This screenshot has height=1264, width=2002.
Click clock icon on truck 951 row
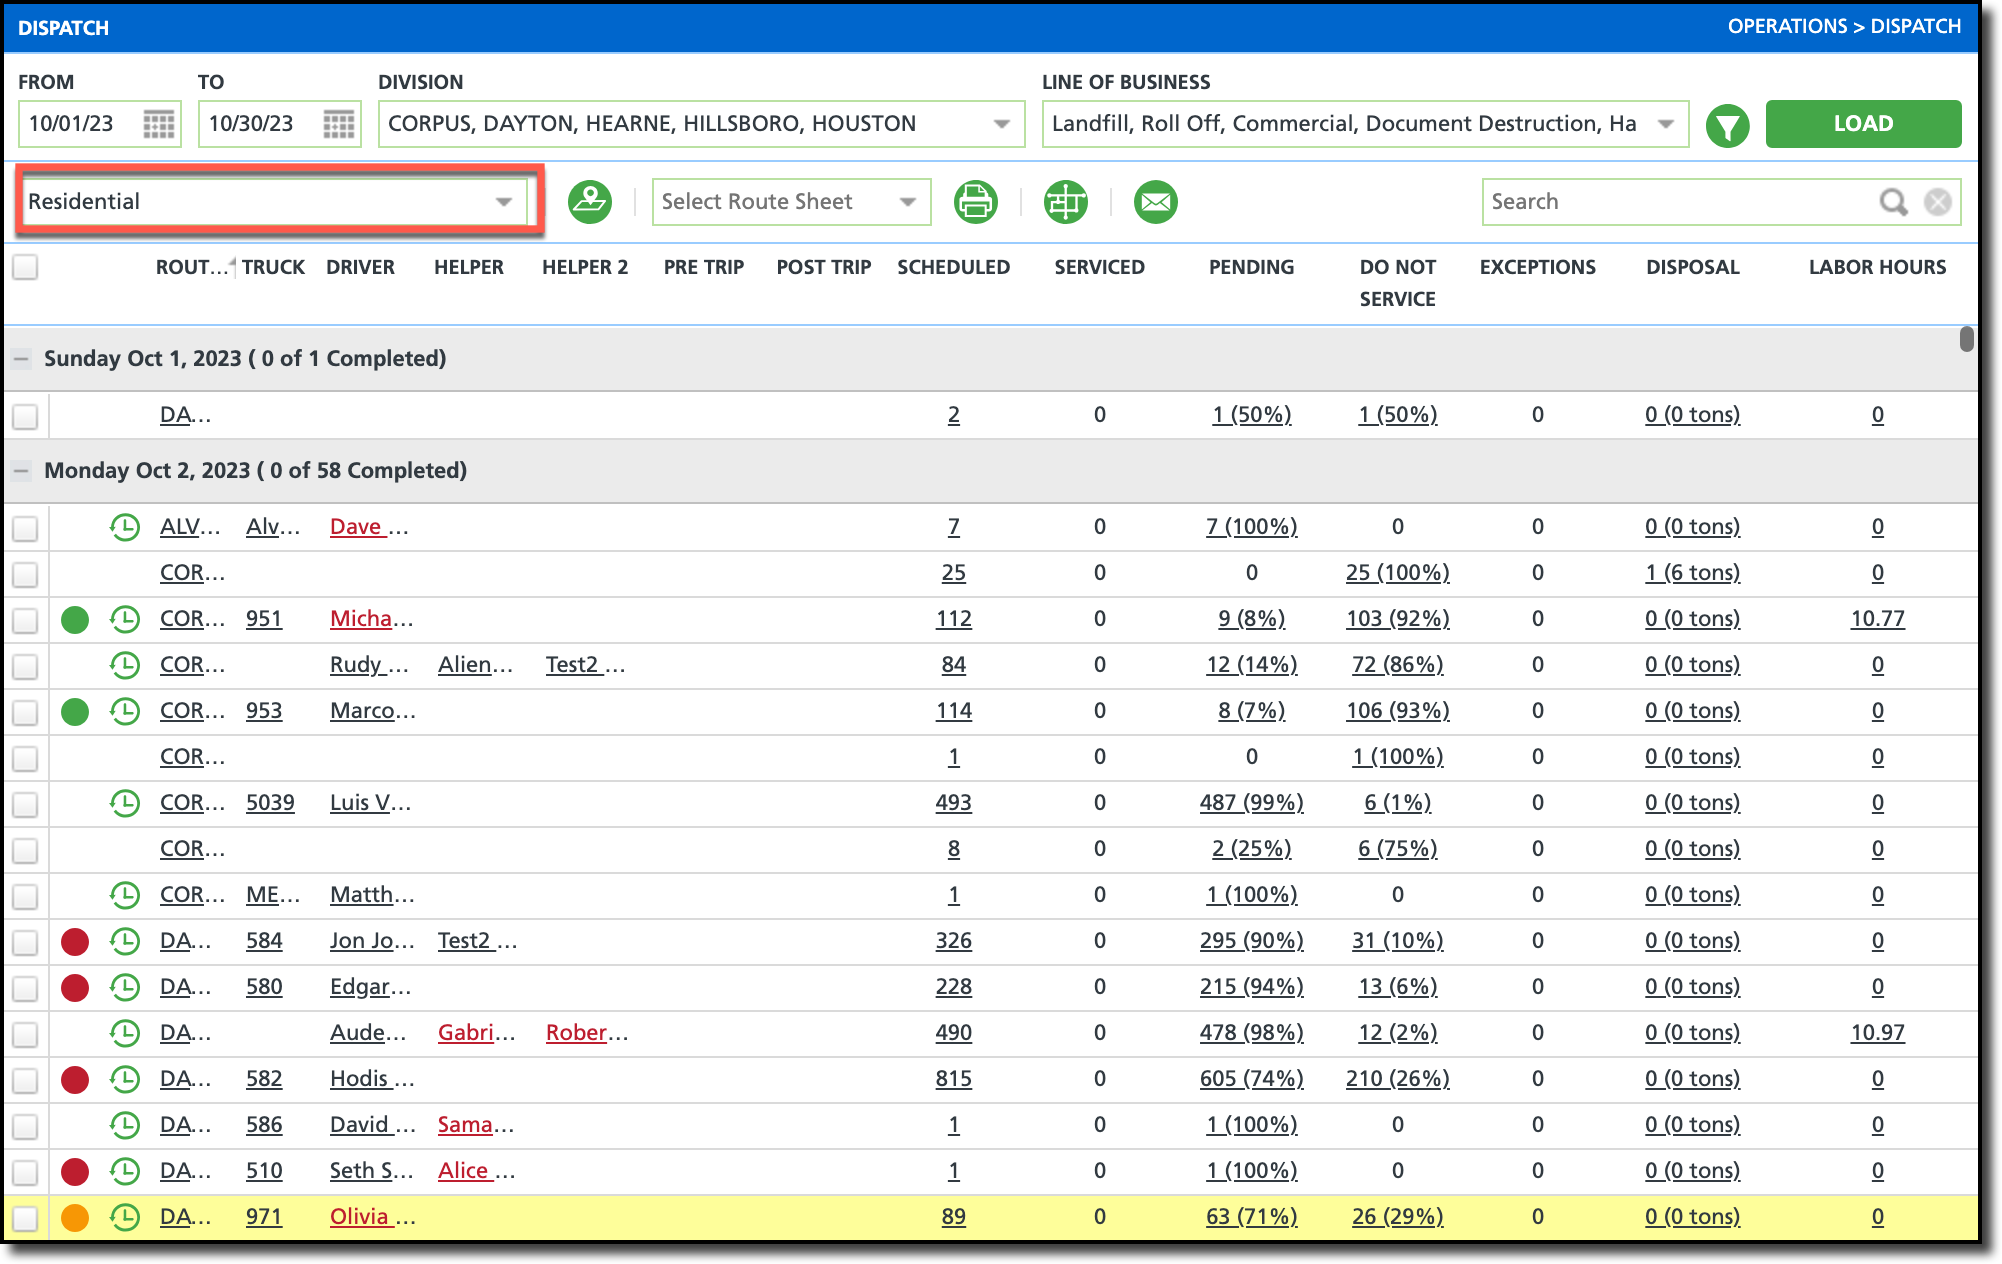tap(125, 619)
